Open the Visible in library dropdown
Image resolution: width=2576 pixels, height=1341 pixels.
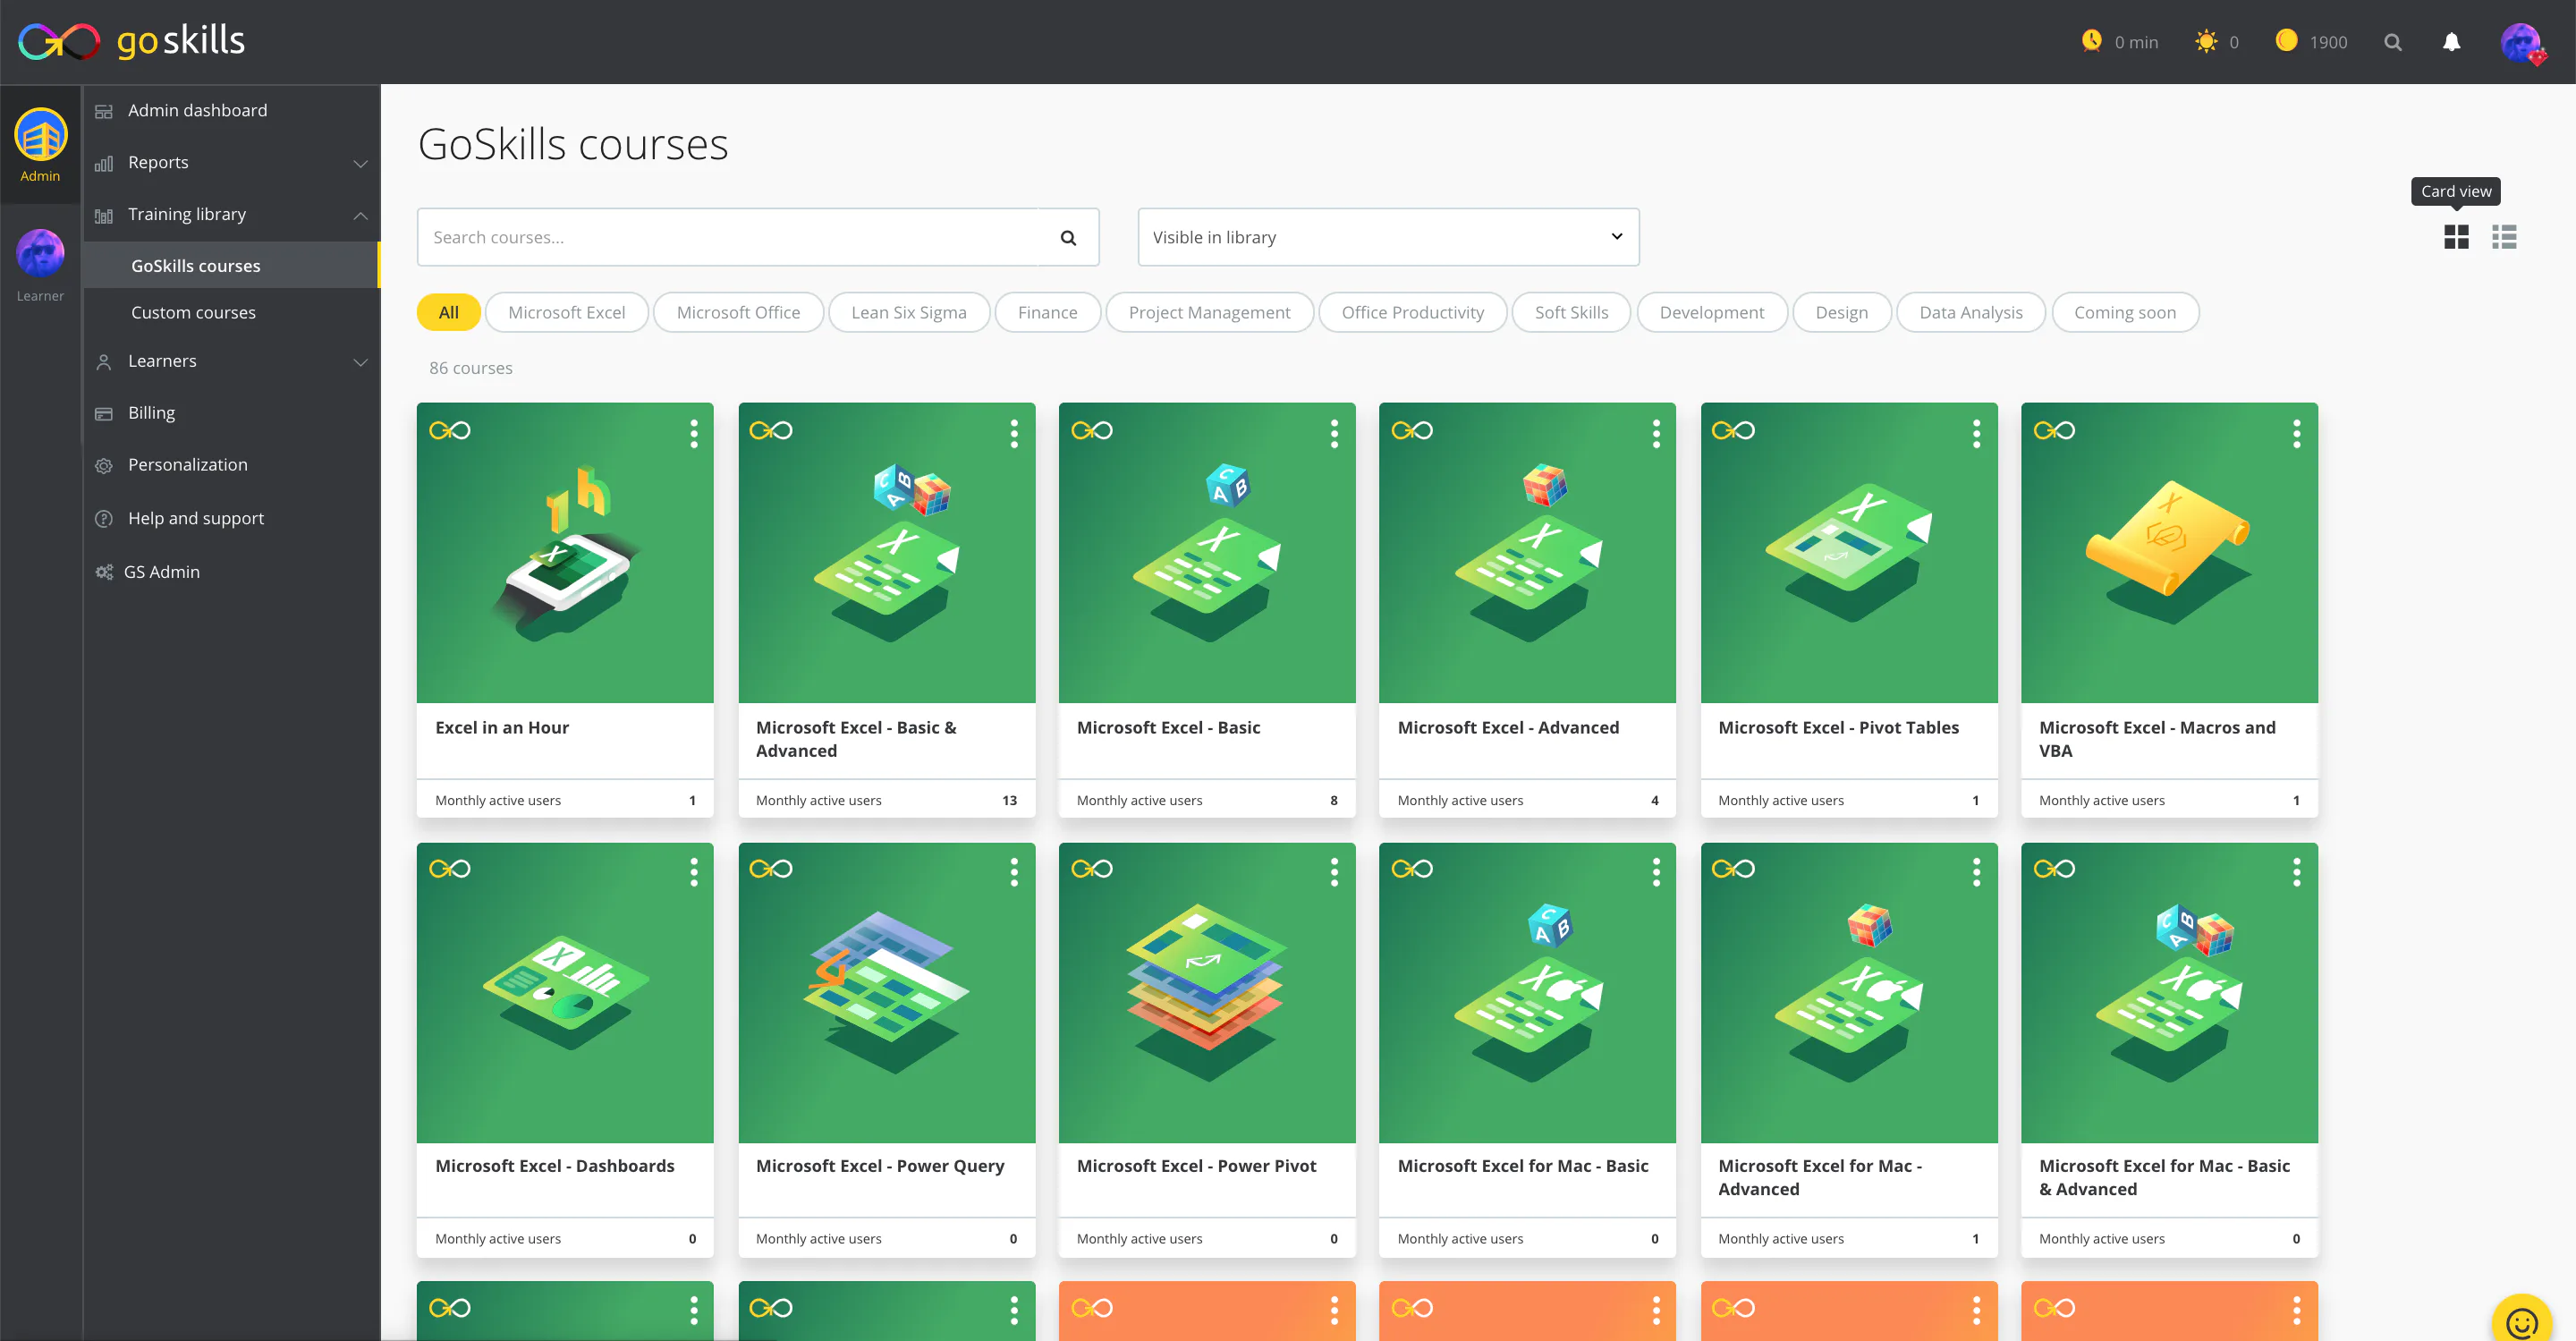click(1387, 237)
